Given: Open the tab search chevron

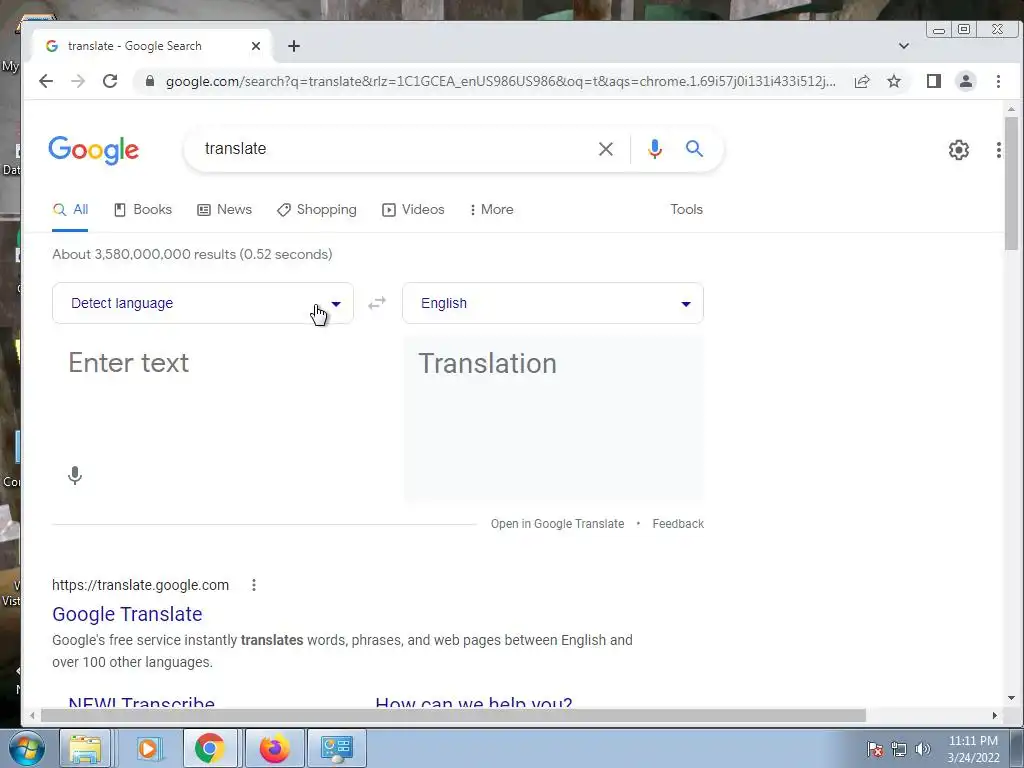Looking at the screenshot, I should tap(904, 46).
